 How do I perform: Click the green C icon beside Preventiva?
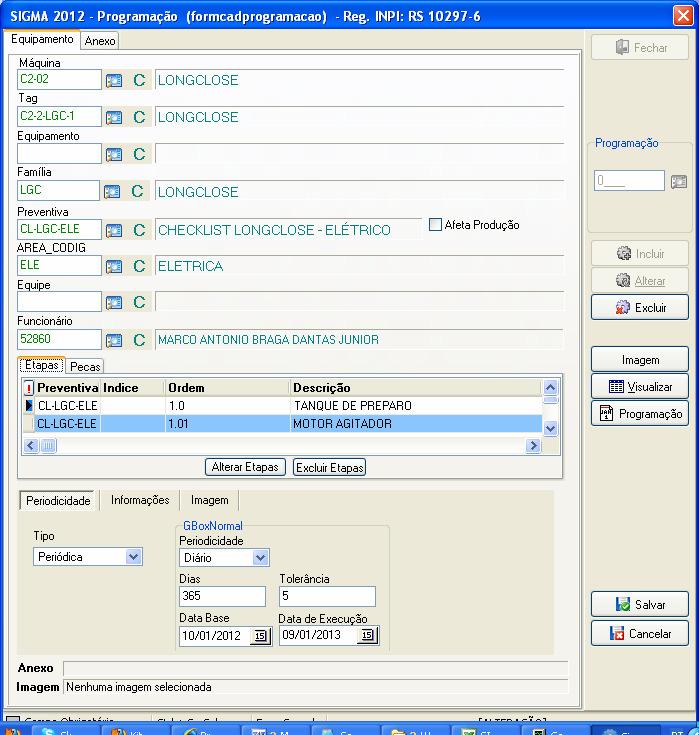point(139,230)
